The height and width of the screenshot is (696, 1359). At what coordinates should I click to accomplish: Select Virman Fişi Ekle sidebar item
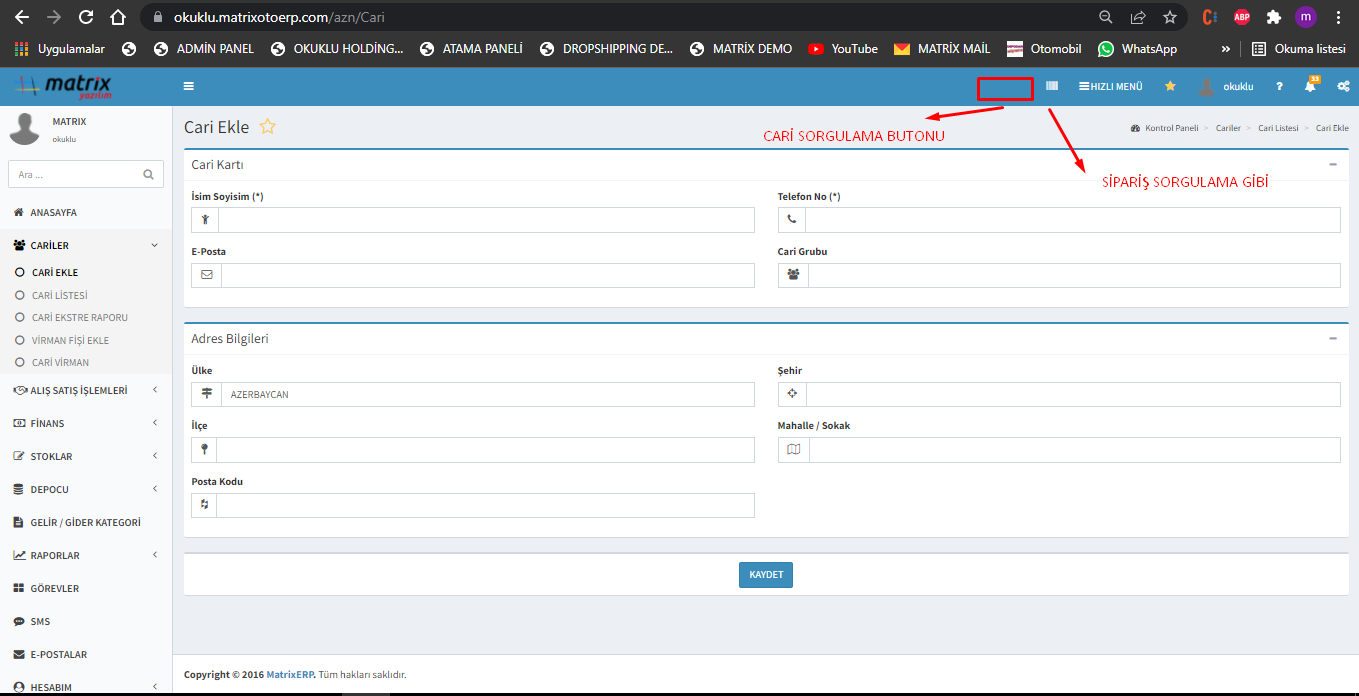[70, 340]
